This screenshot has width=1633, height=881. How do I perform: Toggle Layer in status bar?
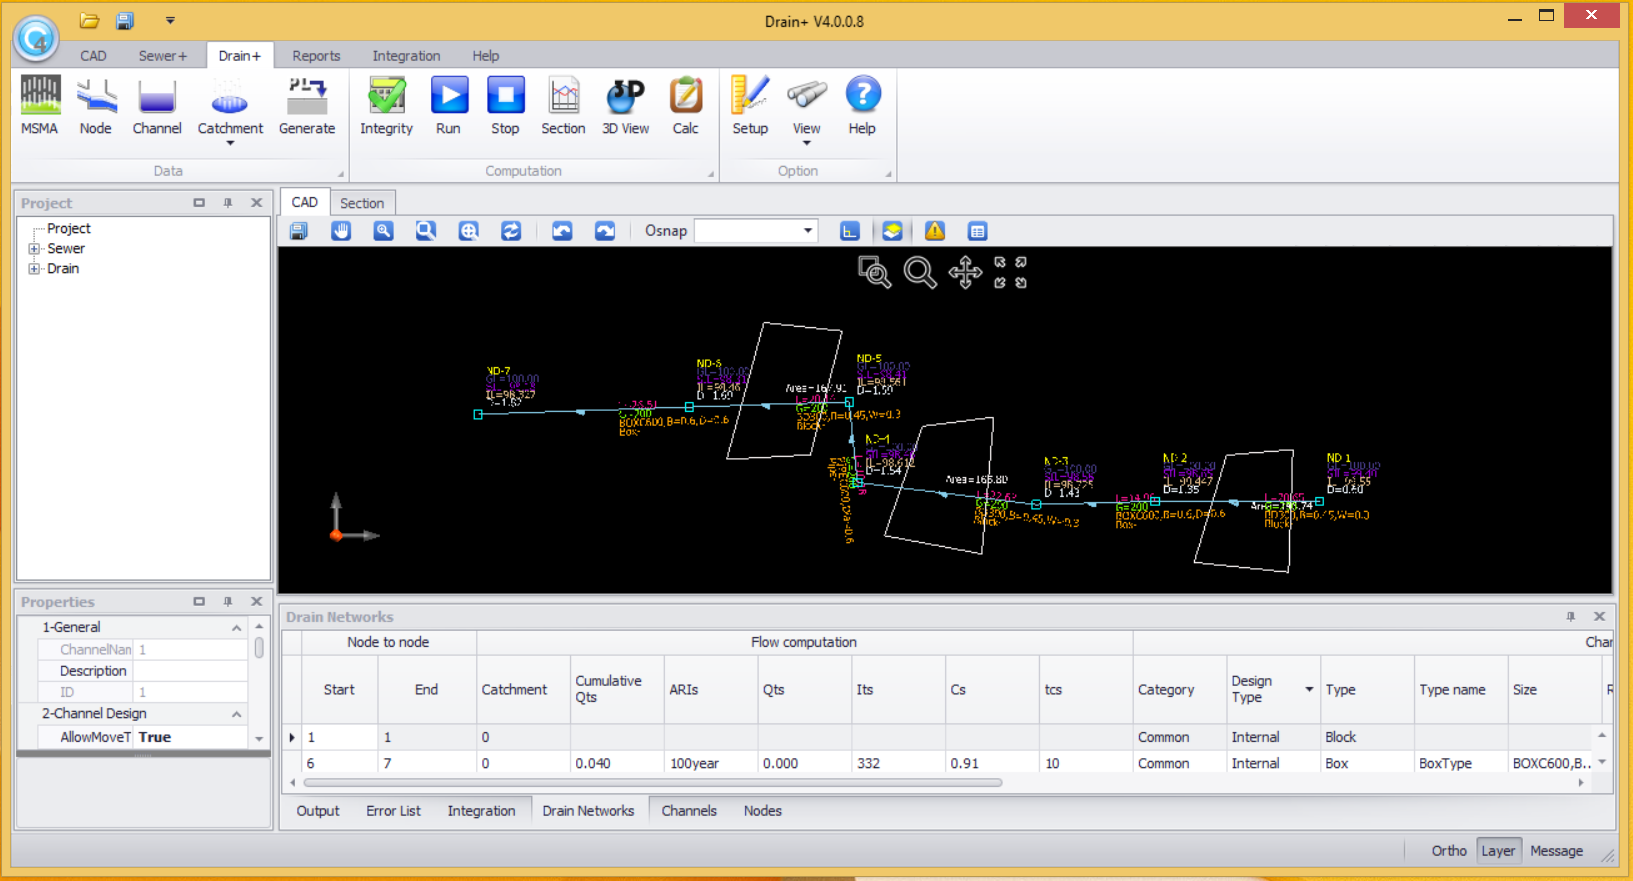click(x=1498, y=851)
